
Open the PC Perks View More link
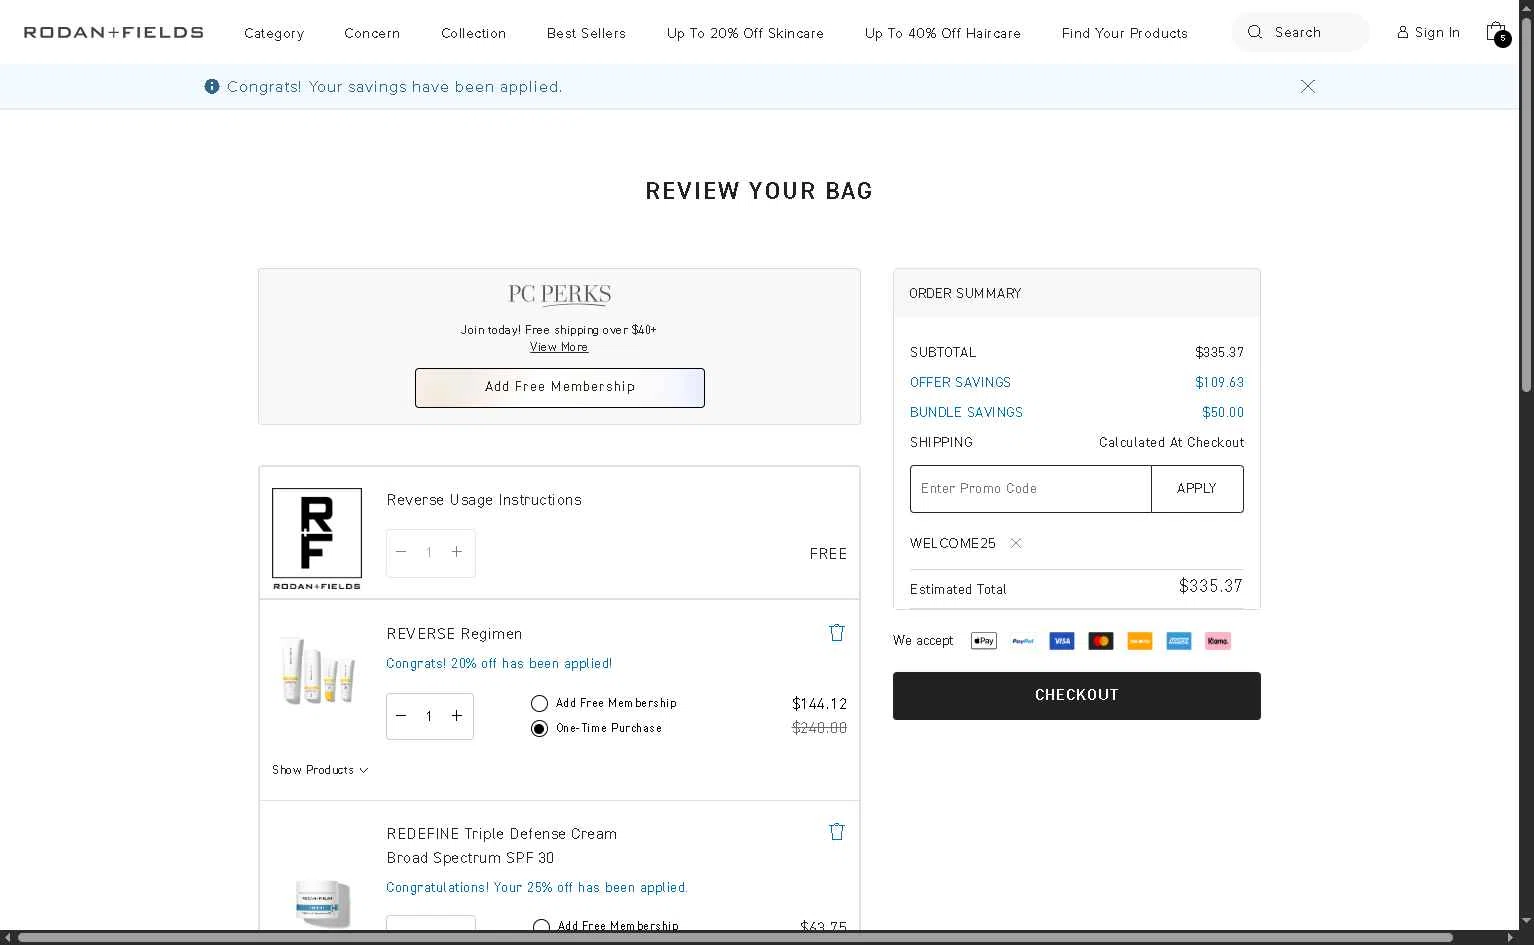point(559,347)
